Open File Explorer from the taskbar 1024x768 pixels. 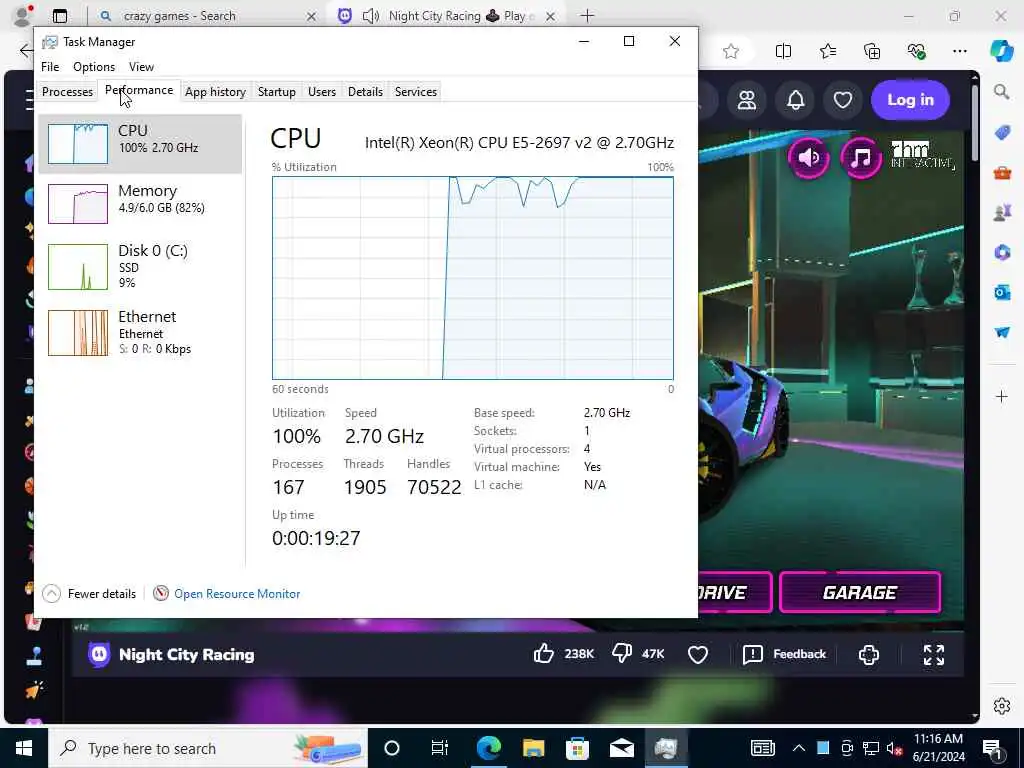pyautogui.click(x=533, y=748)
